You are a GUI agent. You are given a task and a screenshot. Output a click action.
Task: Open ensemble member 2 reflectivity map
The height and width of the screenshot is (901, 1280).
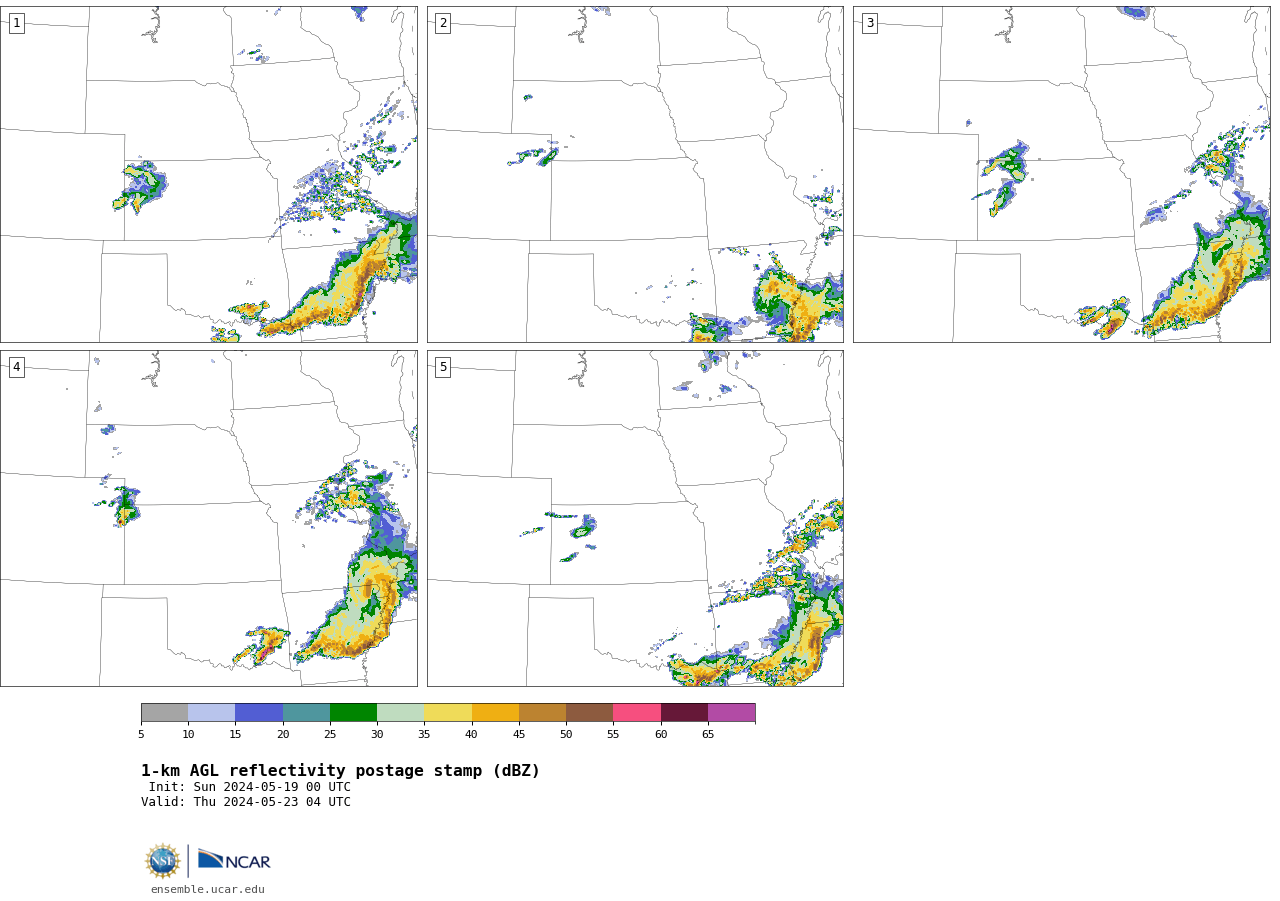click(635, 174)
